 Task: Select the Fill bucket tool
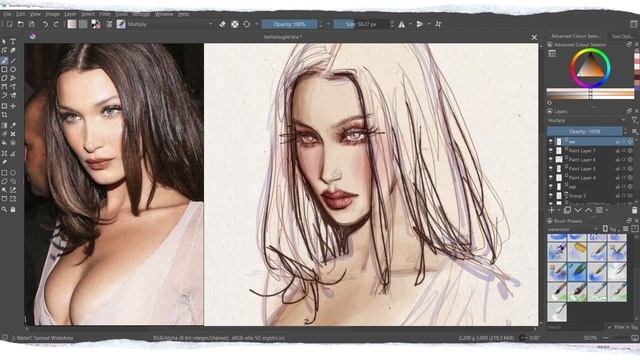(4, 143)
